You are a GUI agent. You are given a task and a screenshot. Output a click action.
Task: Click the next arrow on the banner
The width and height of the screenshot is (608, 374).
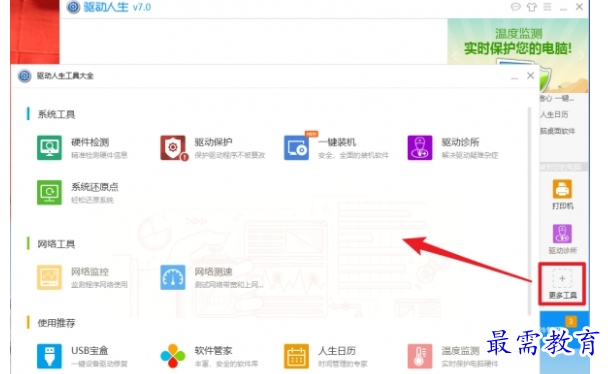tap(581, 56)
